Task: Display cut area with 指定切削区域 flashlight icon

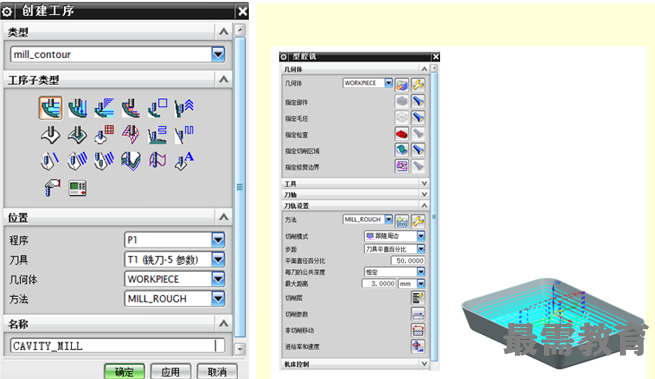Action: (418, 150)
